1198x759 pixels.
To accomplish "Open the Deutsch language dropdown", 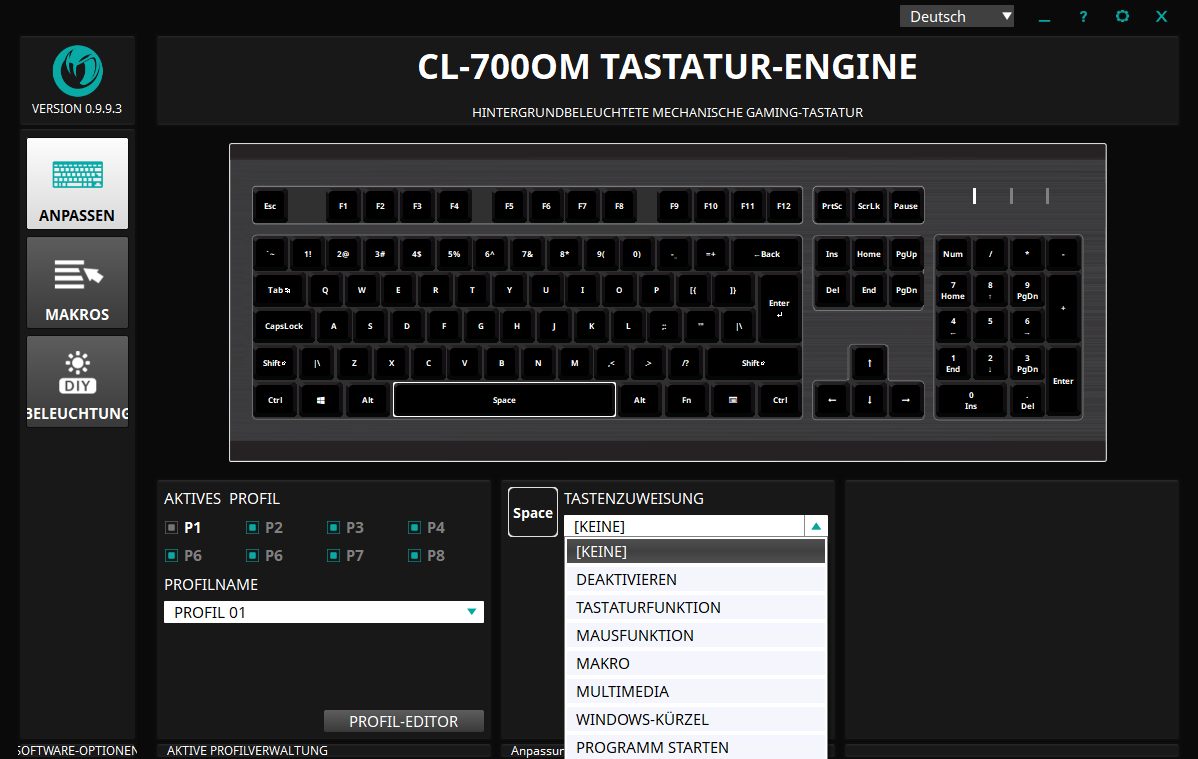I will 957,16.
